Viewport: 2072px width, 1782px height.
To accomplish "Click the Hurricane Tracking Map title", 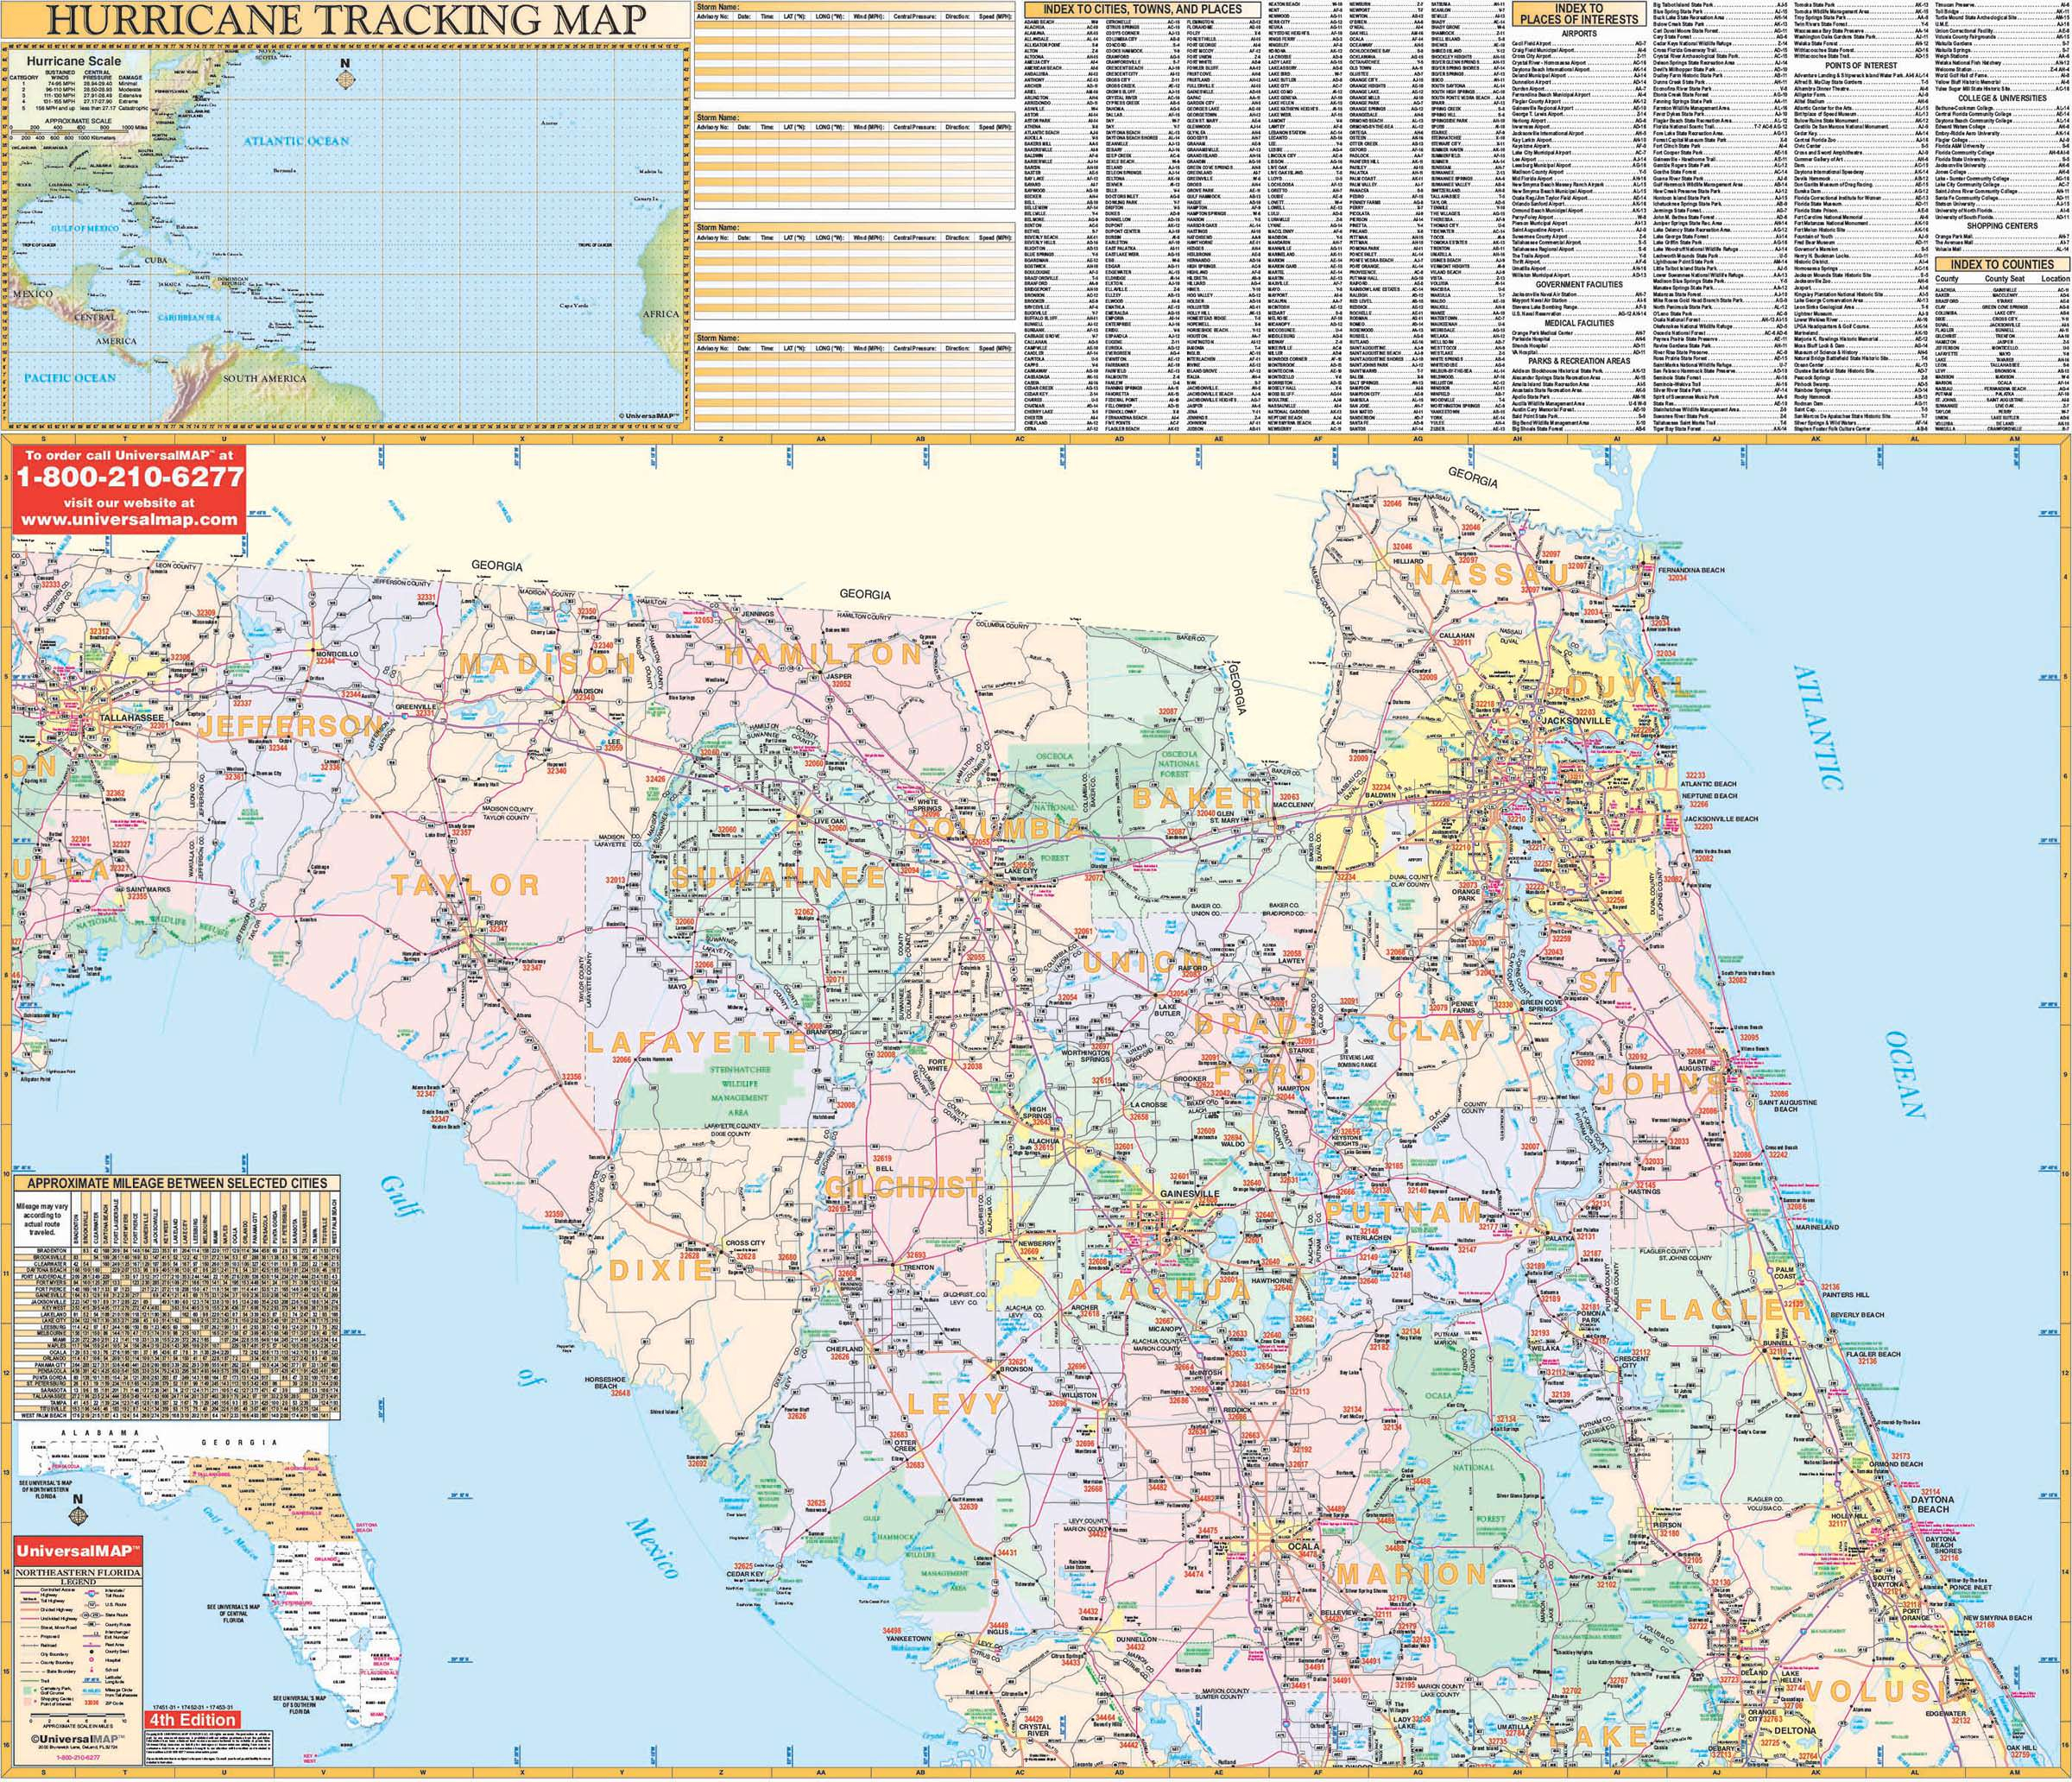I will 345,20.
